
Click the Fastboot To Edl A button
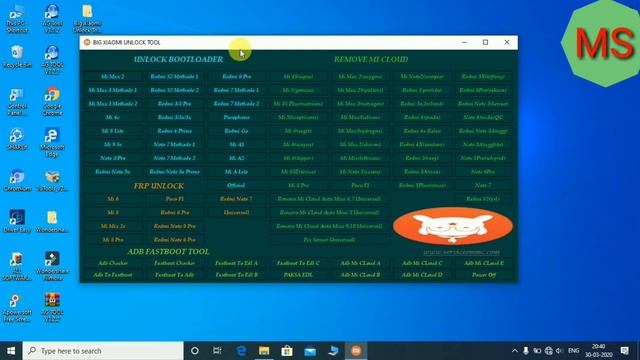pyautogui.click(x=236, y=263)
